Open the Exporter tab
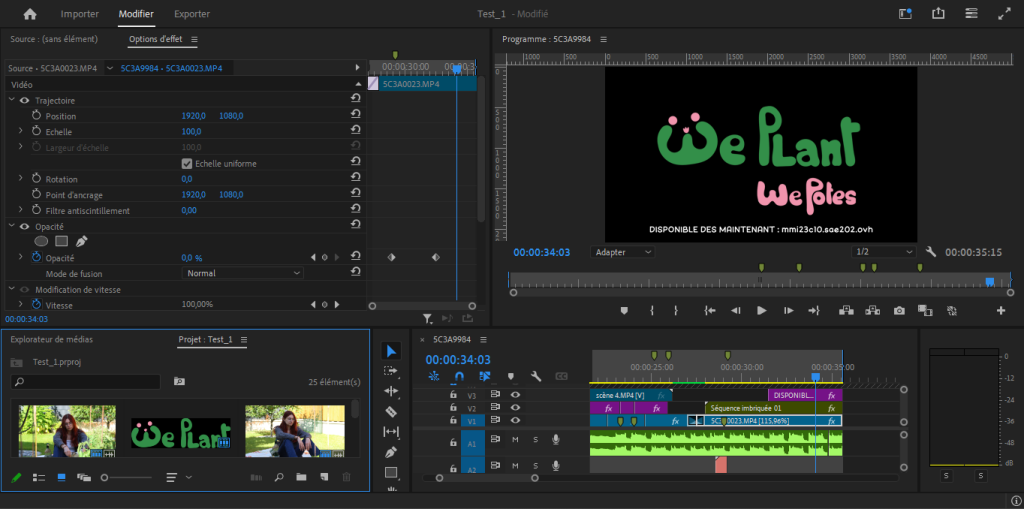1024x509 pixels. (x=192, y=14)
